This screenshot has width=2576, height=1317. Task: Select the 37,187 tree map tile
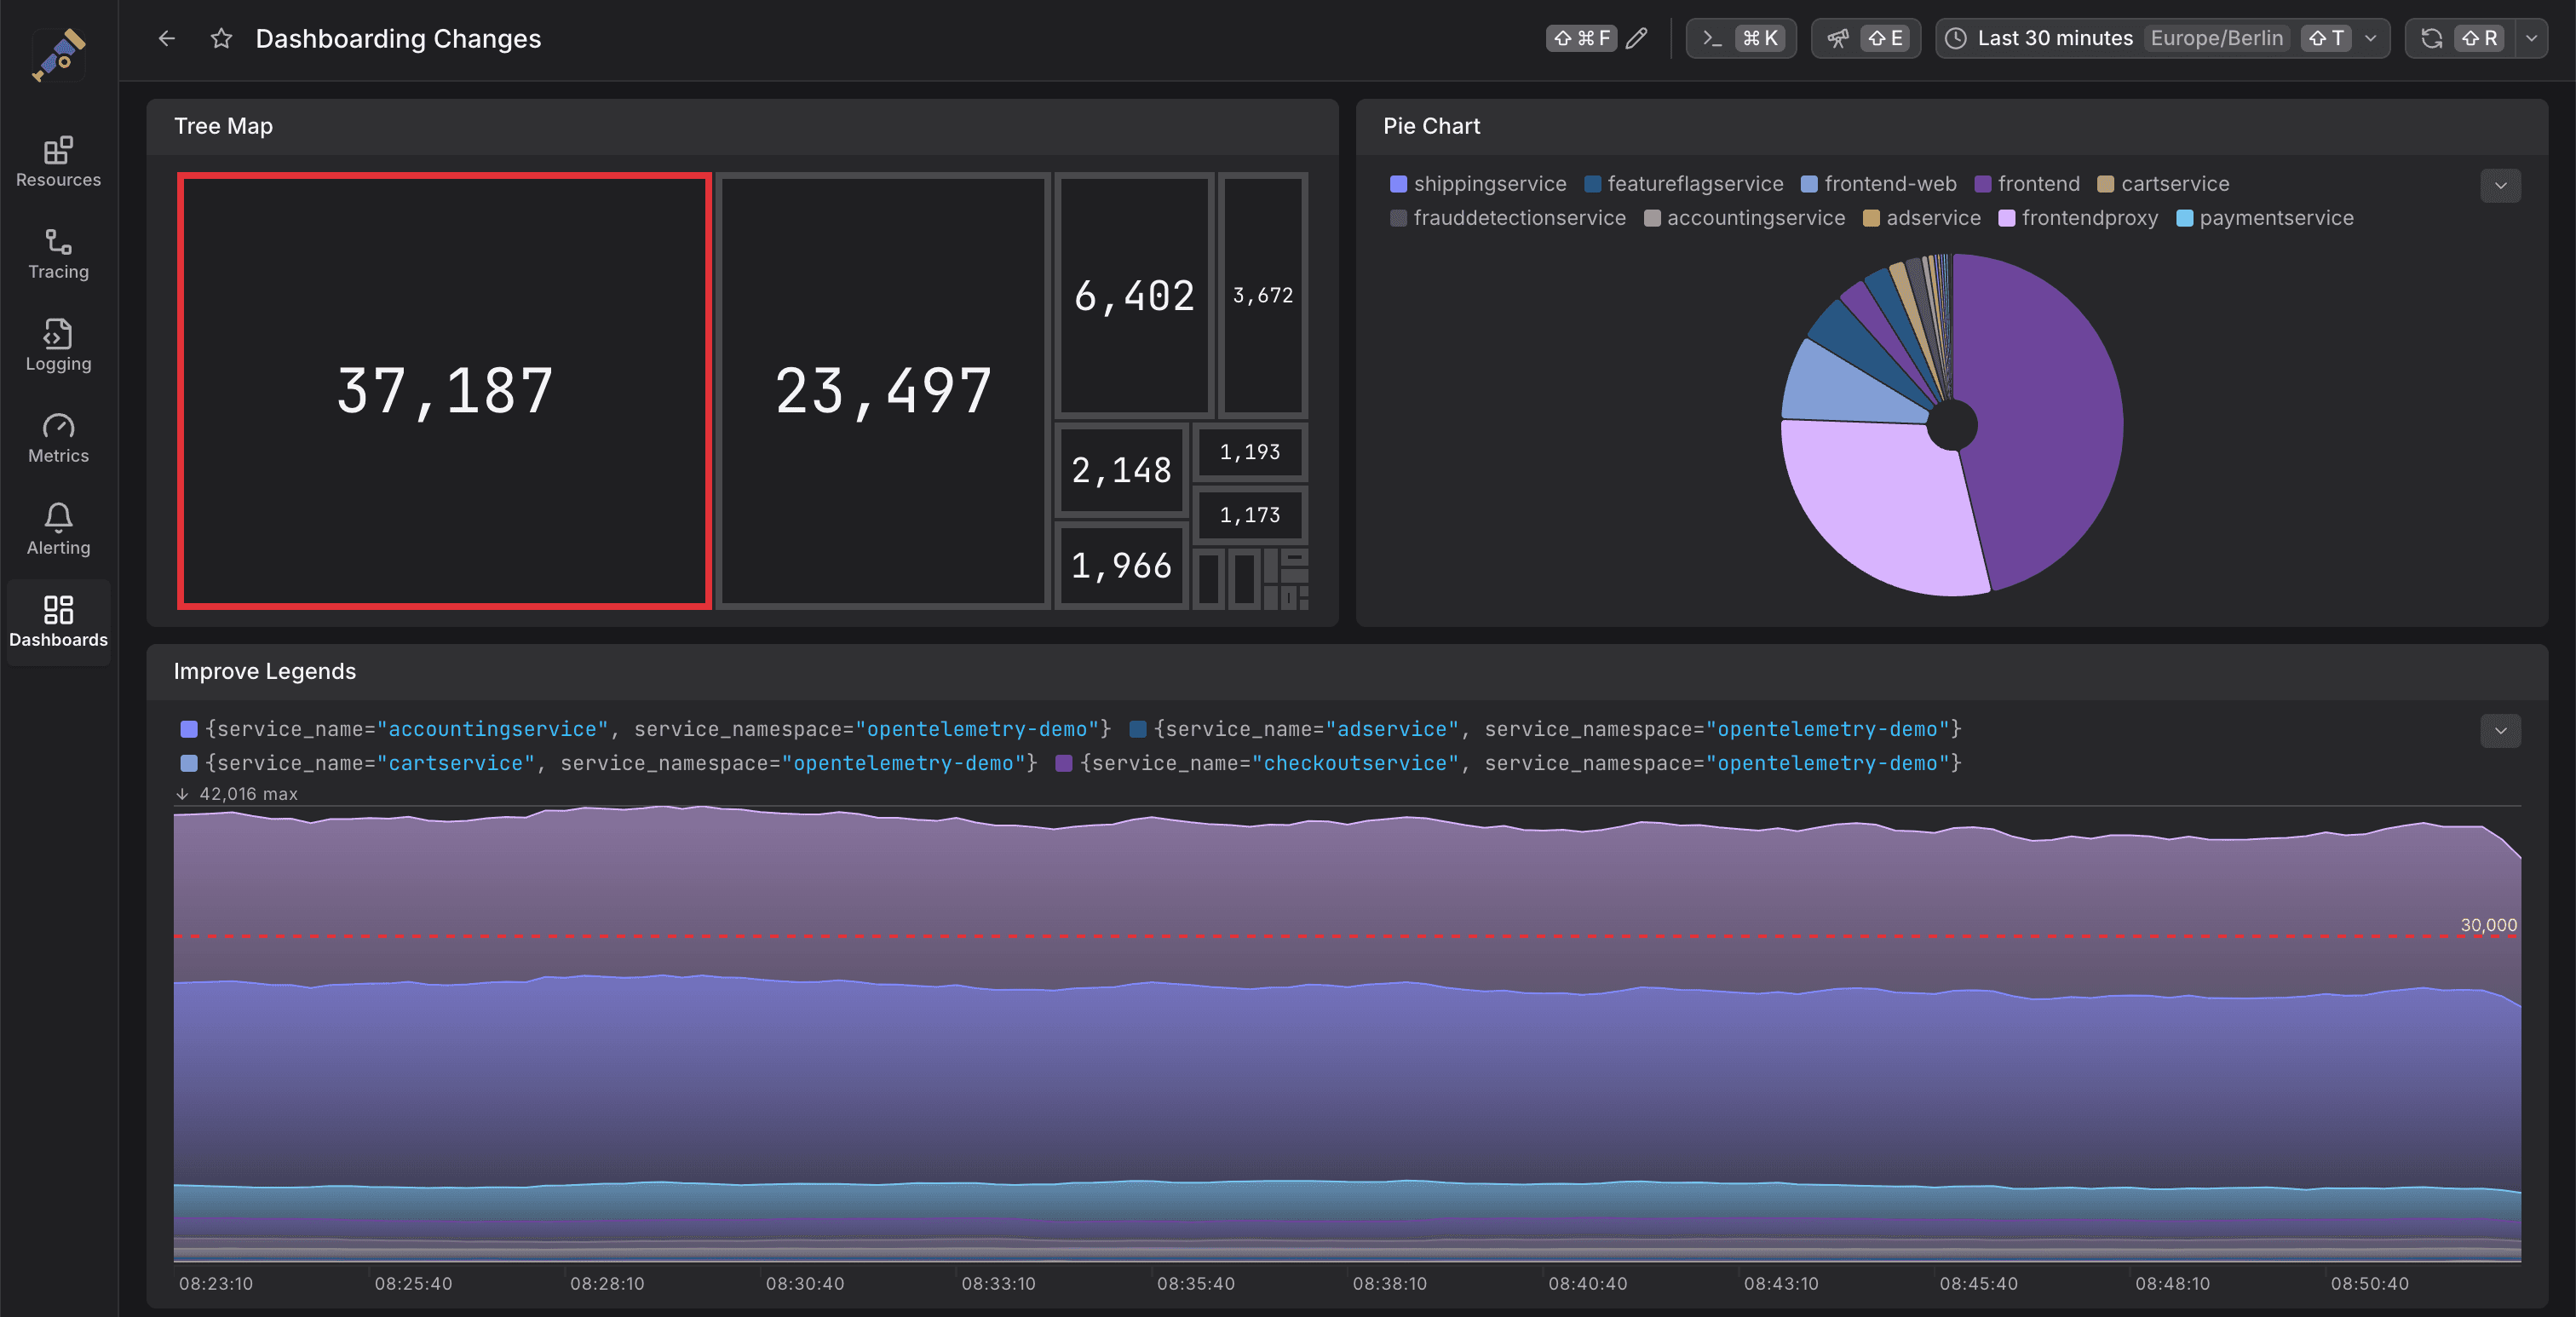(x=444, y=391)
